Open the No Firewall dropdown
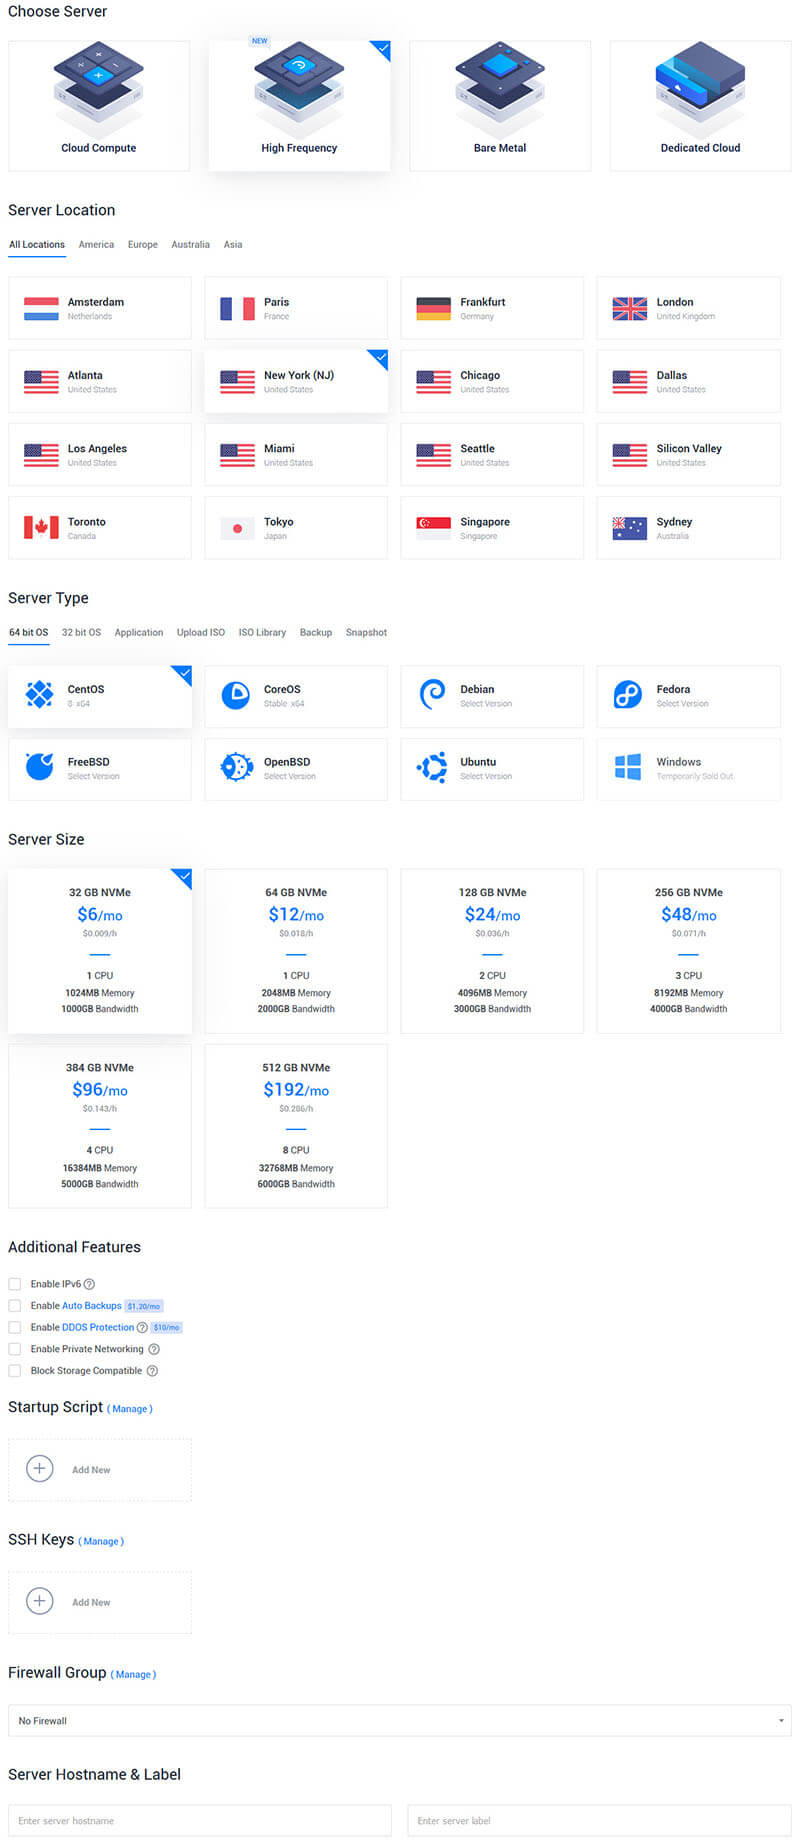The width and height of the screenshot is (800, 1844). 400,1721
